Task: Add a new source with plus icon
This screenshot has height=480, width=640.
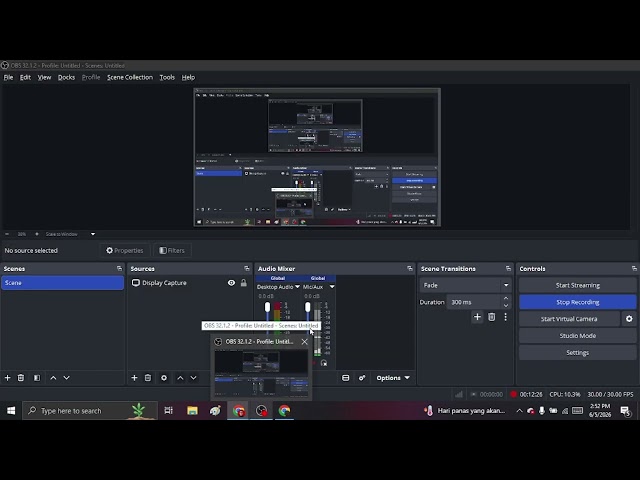Action: pos(134,378)
